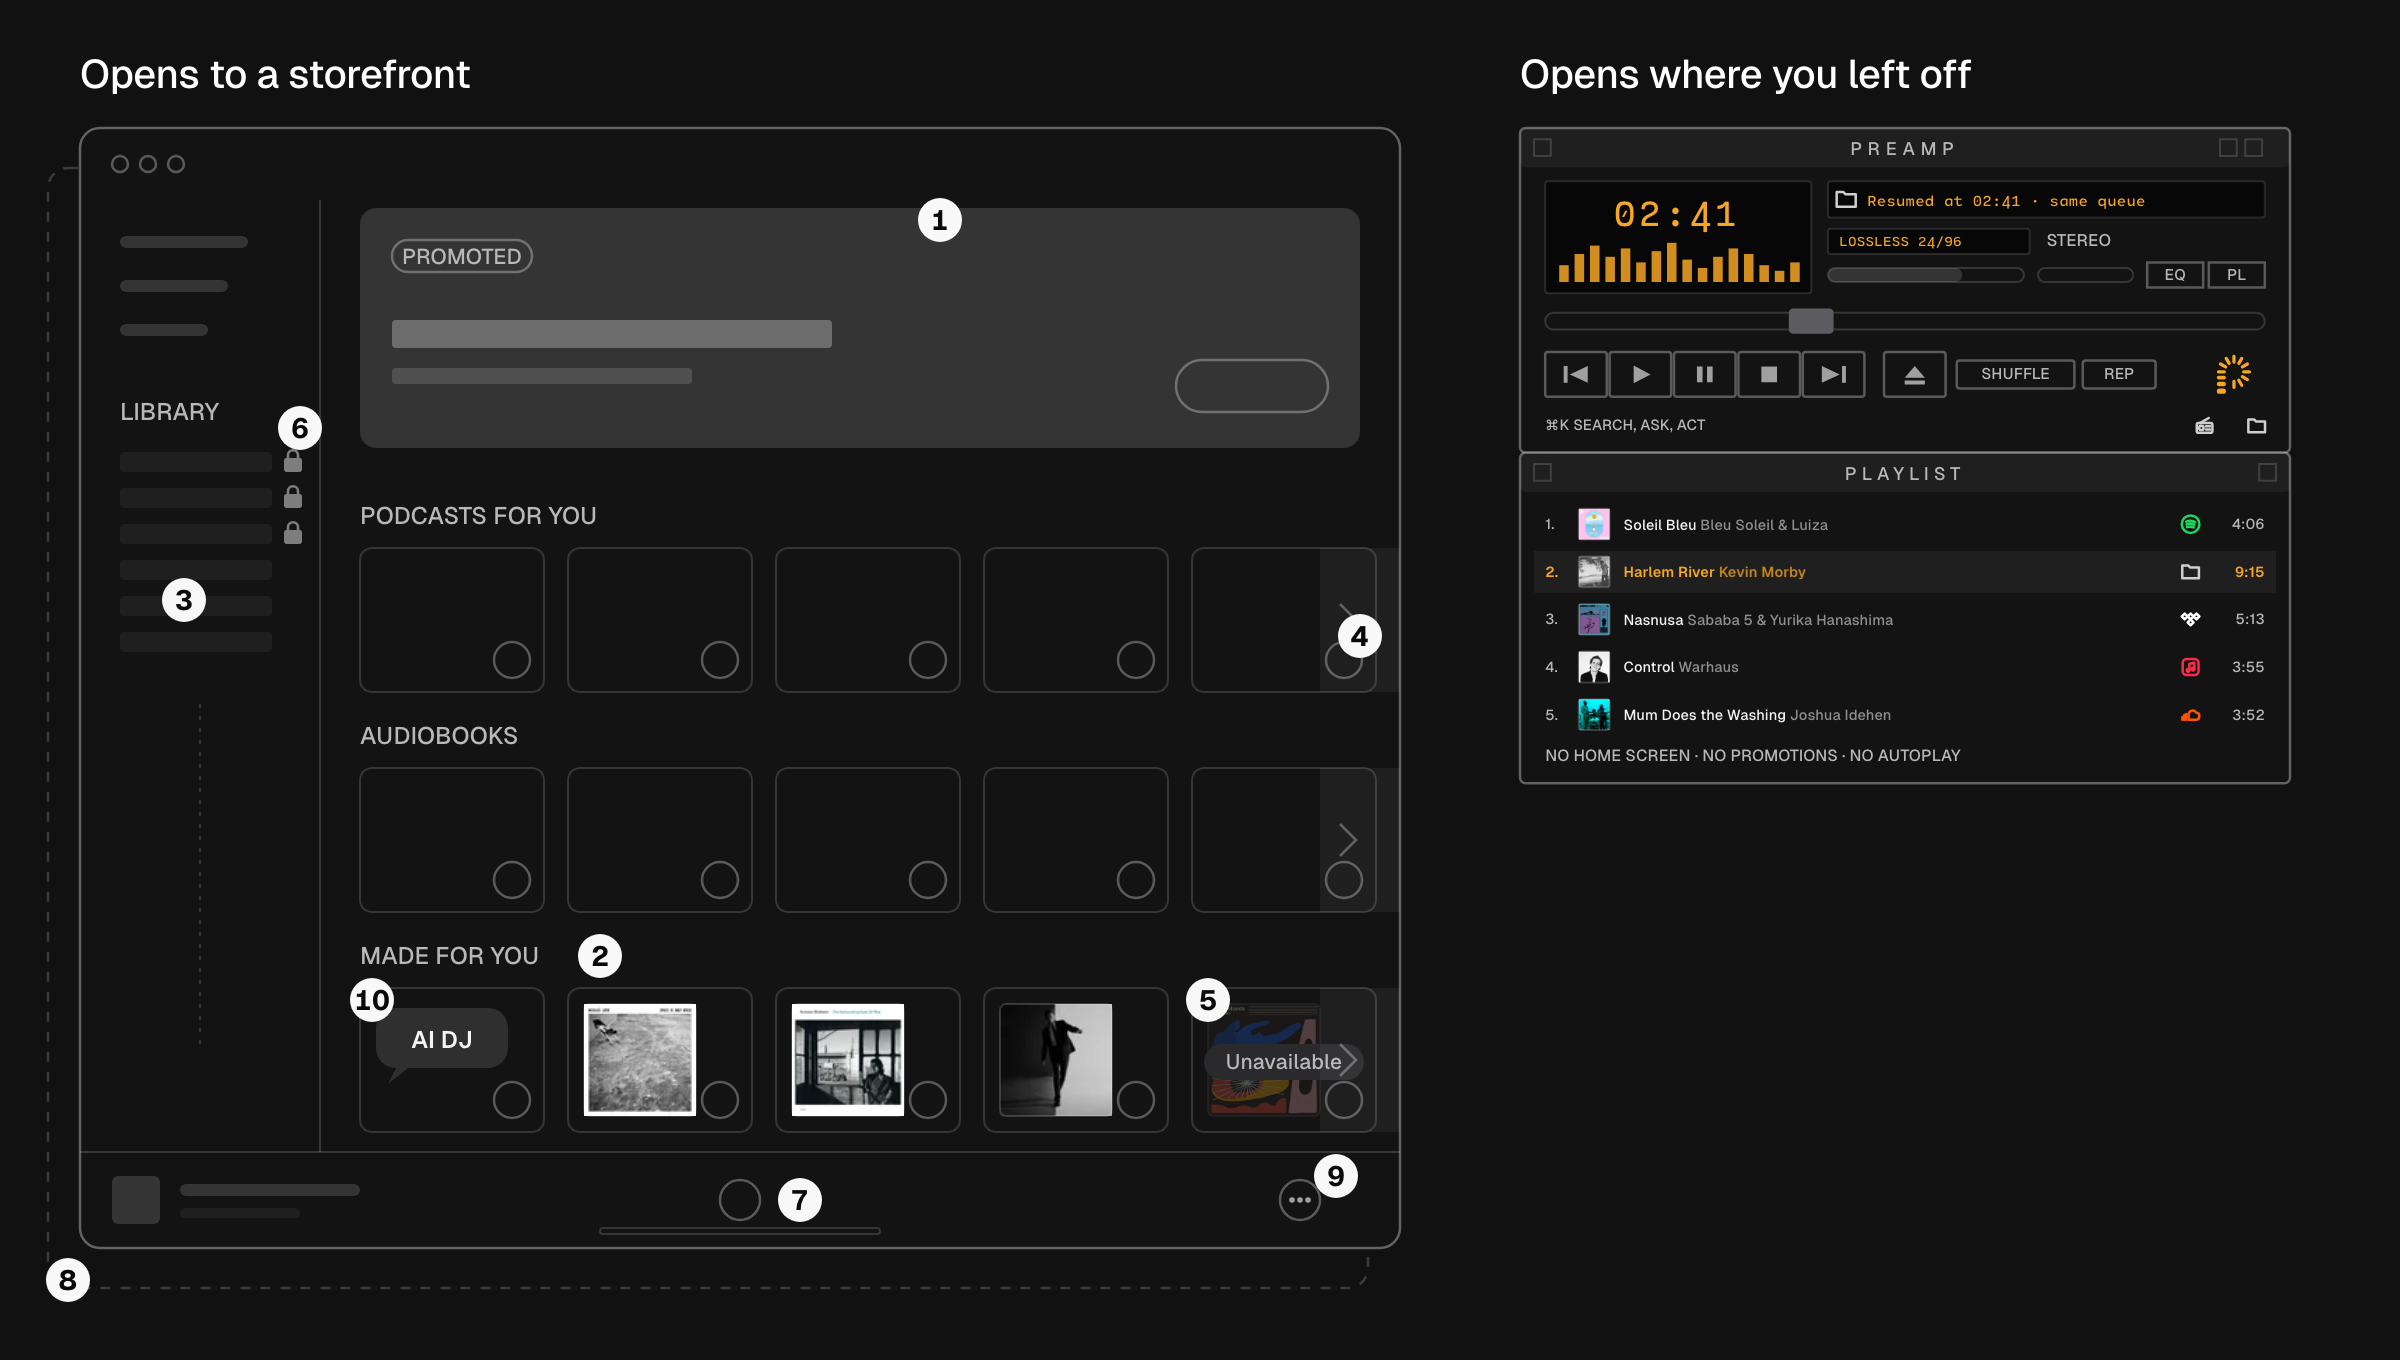Click the orange sunburst logo in Preamp
Screen dimensions: 2400x1360
coord(2233,374)
